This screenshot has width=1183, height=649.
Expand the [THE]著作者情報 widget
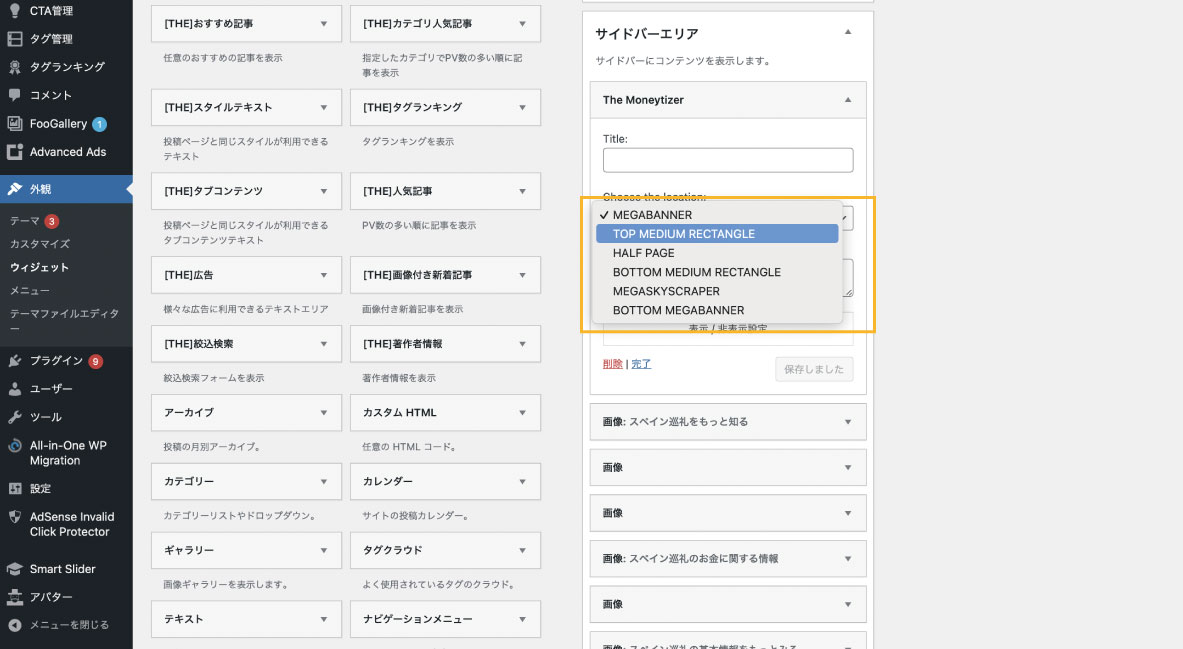tap(522, 344)
